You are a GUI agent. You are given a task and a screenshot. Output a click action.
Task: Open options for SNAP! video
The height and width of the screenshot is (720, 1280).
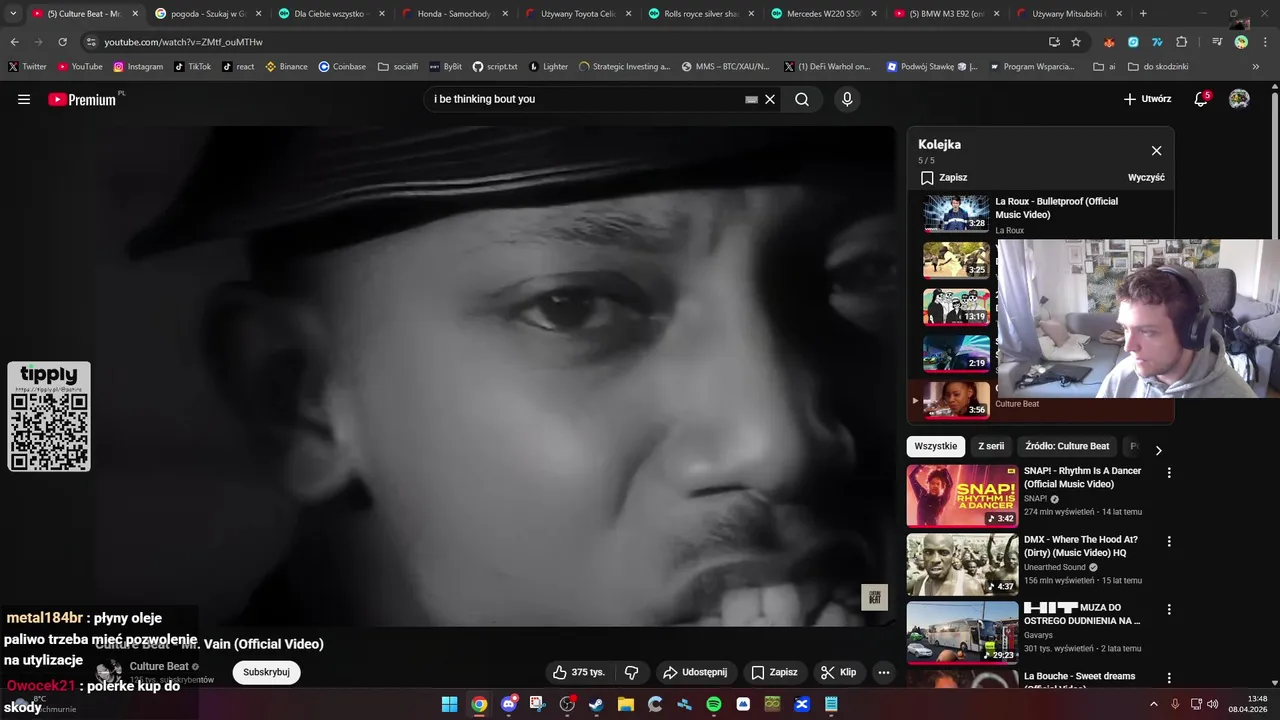coord(1169,473)
